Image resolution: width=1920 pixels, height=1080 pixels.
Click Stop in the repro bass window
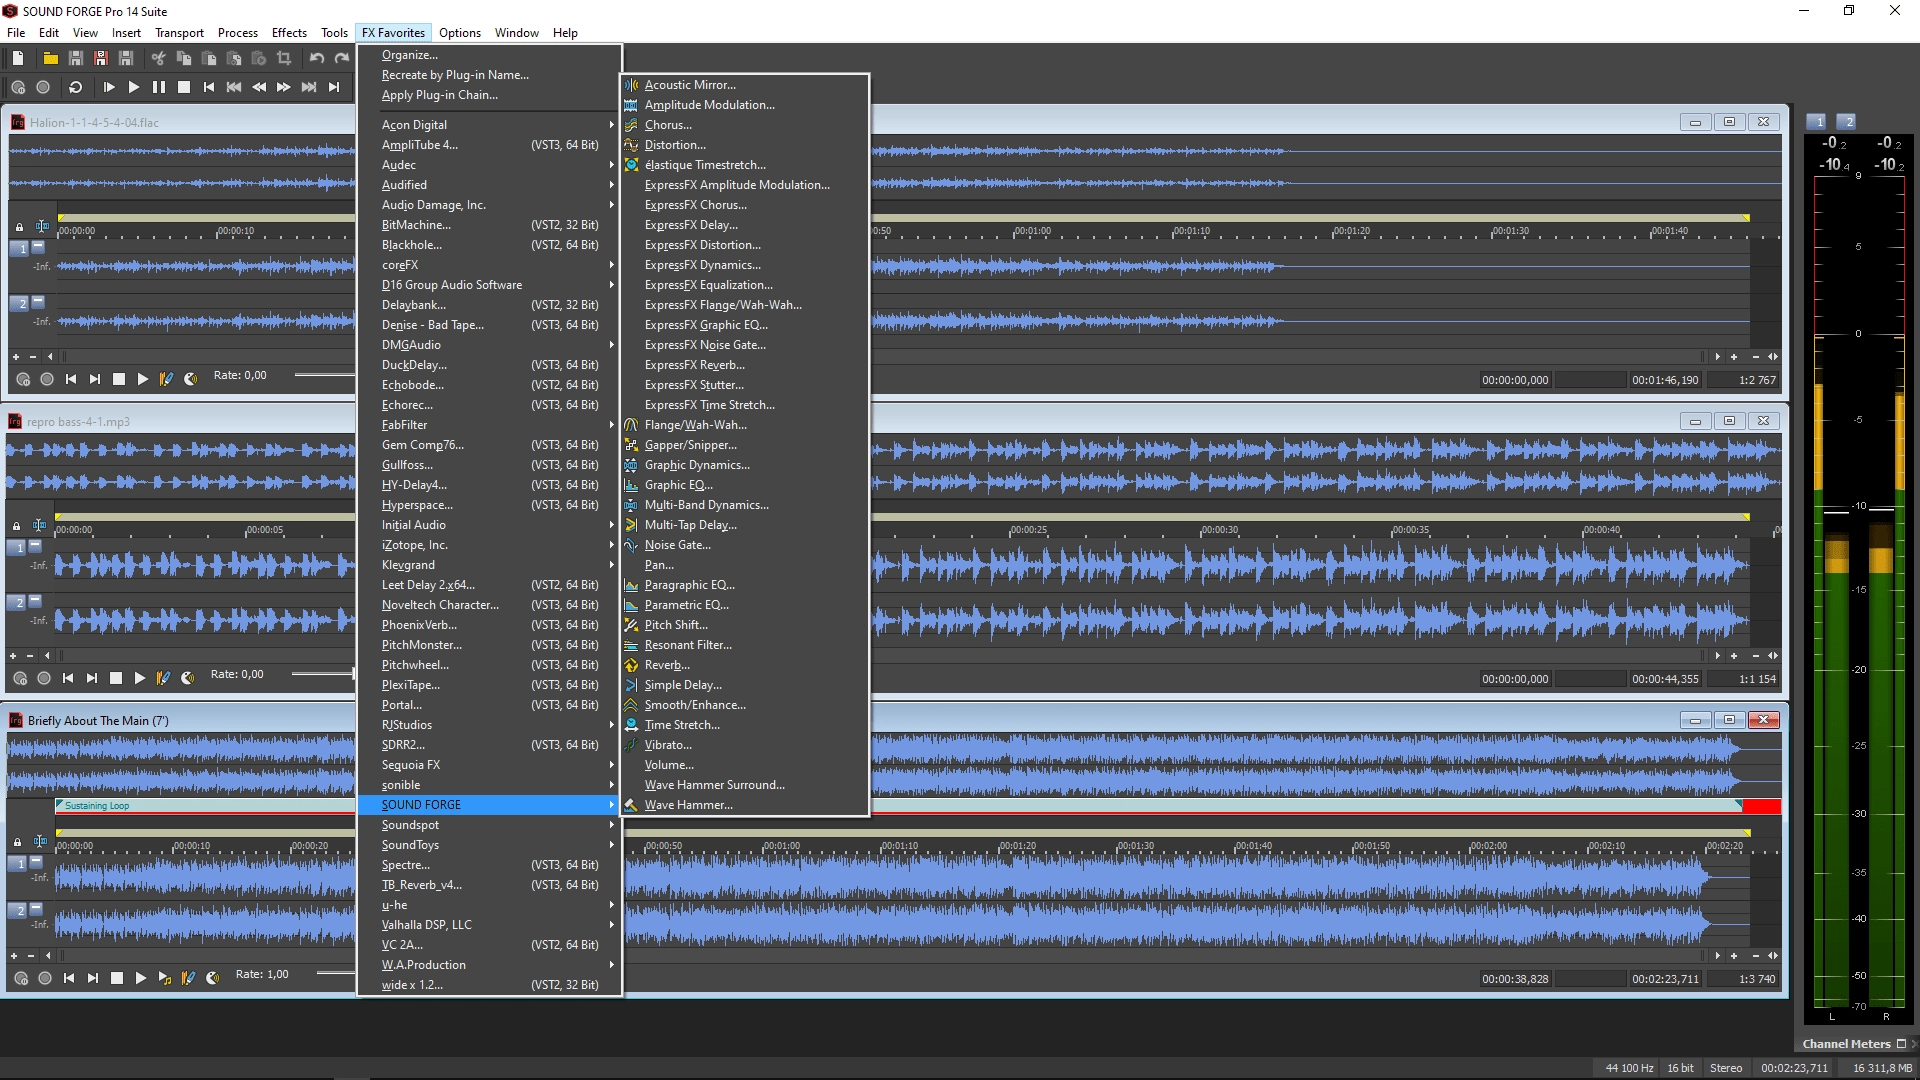(x=116, y=678)
